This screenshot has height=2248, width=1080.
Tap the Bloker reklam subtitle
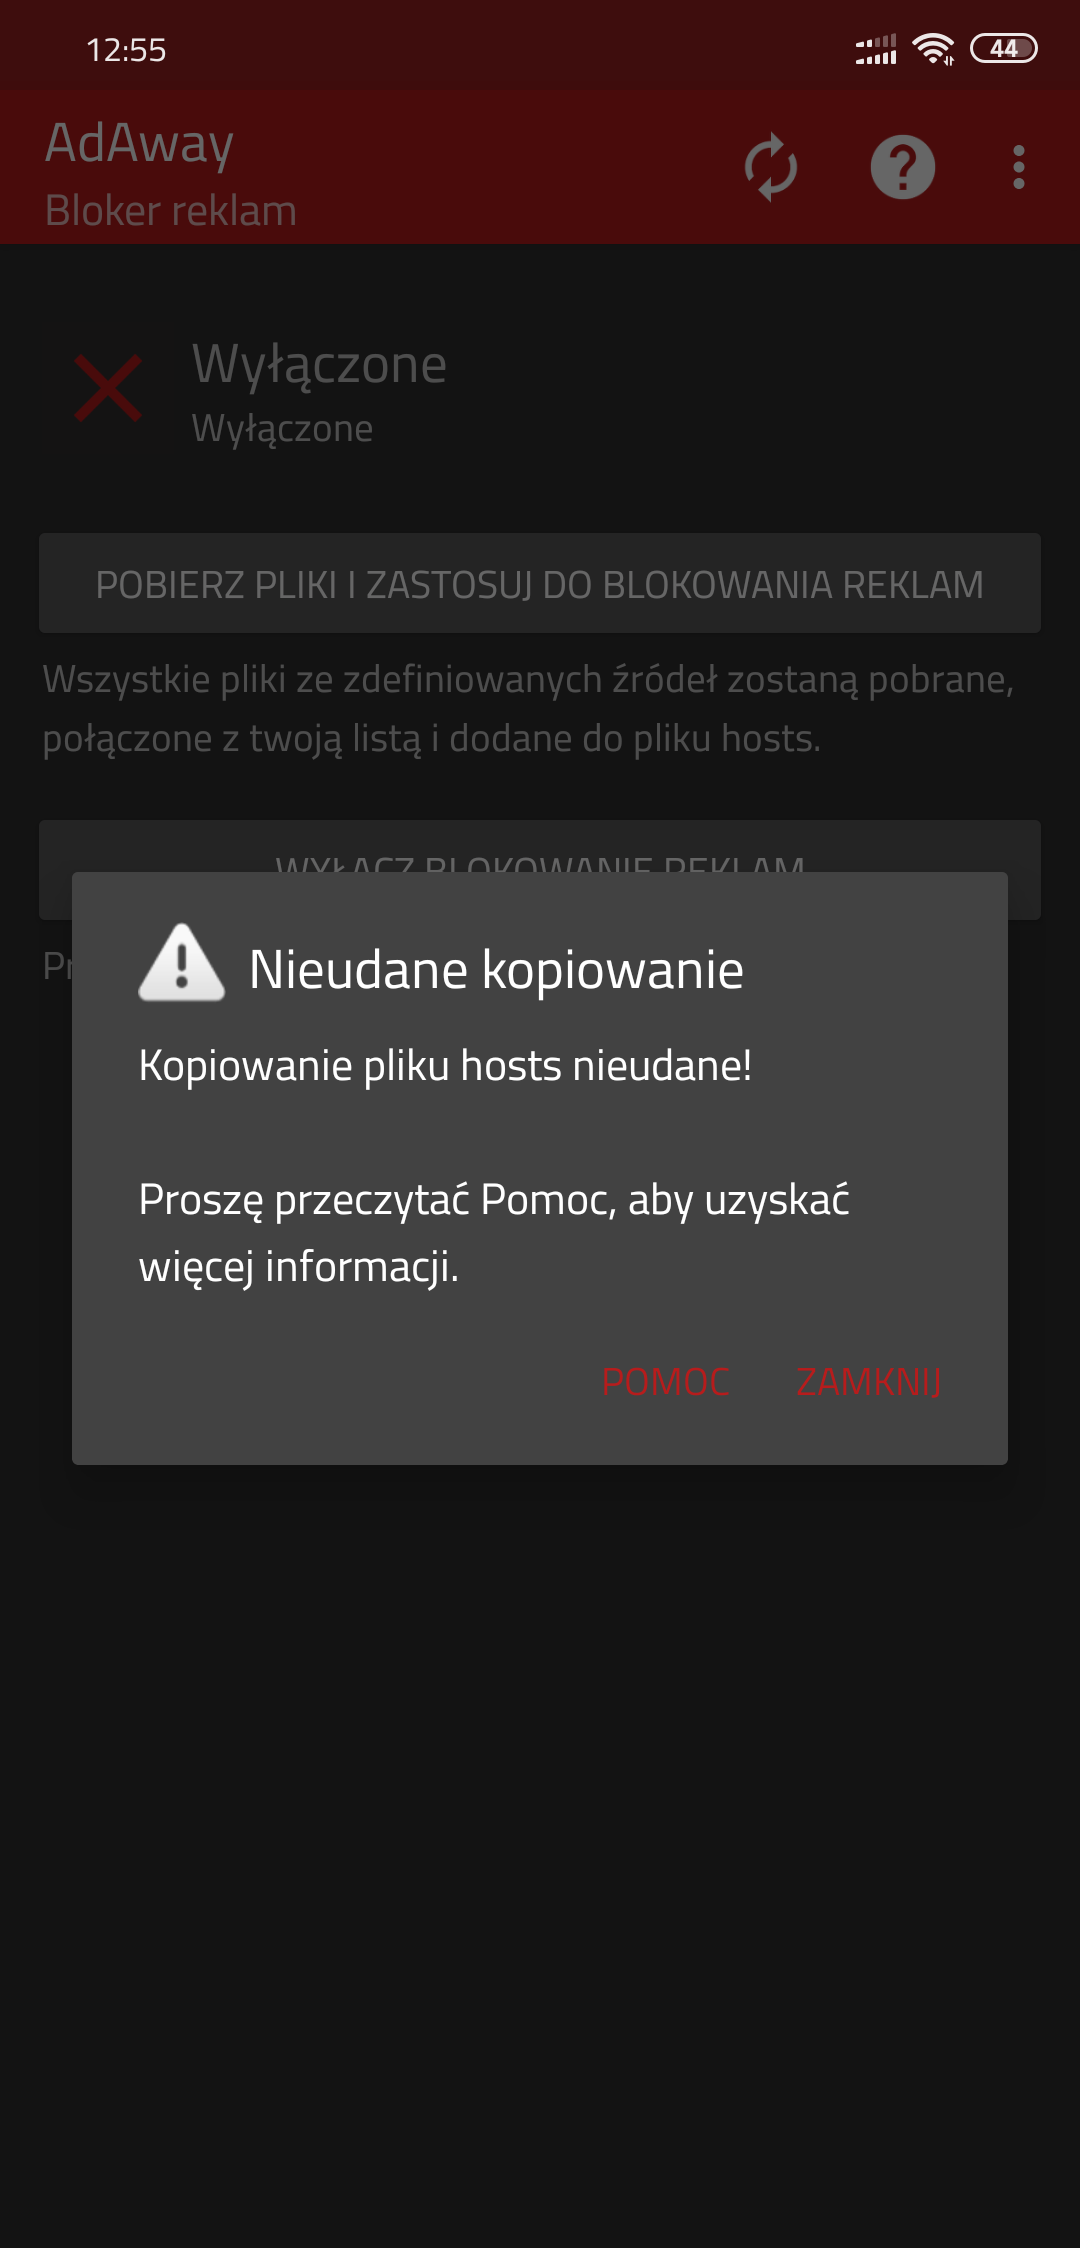tap(171, 211)
